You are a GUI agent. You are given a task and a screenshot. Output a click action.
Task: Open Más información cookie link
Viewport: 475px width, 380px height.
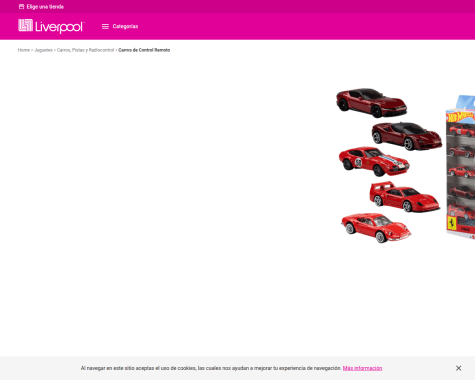pyautogui.click(x=362, y=368)
